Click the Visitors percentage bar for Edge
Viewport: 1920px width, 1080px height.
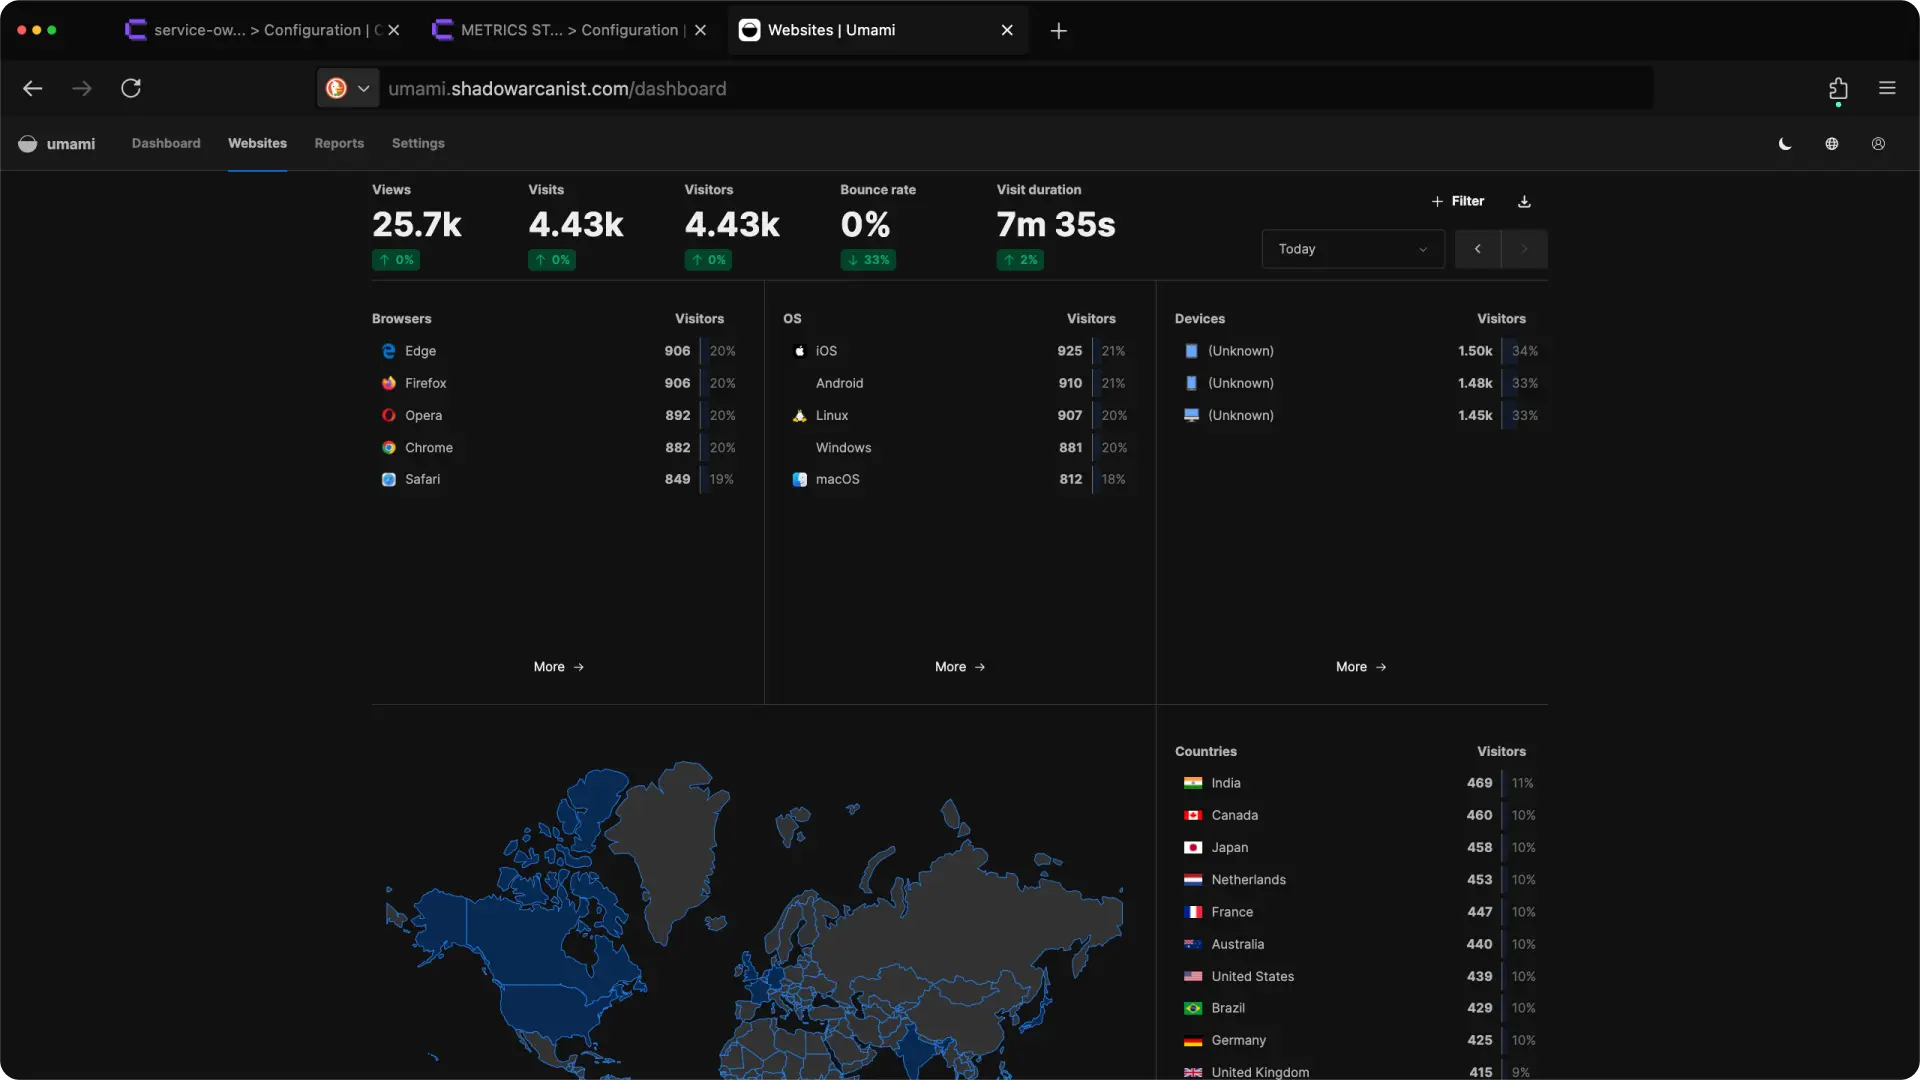point(722,351)
